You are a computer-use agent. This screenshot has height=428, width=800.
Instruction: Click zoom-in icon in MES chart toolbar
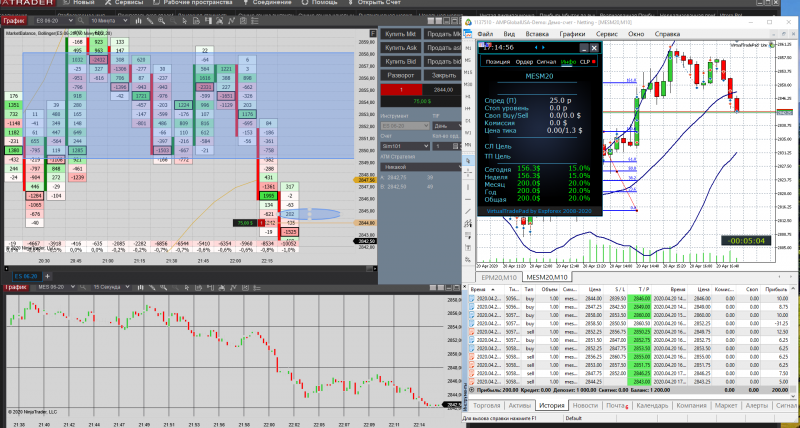click(162, 287)
